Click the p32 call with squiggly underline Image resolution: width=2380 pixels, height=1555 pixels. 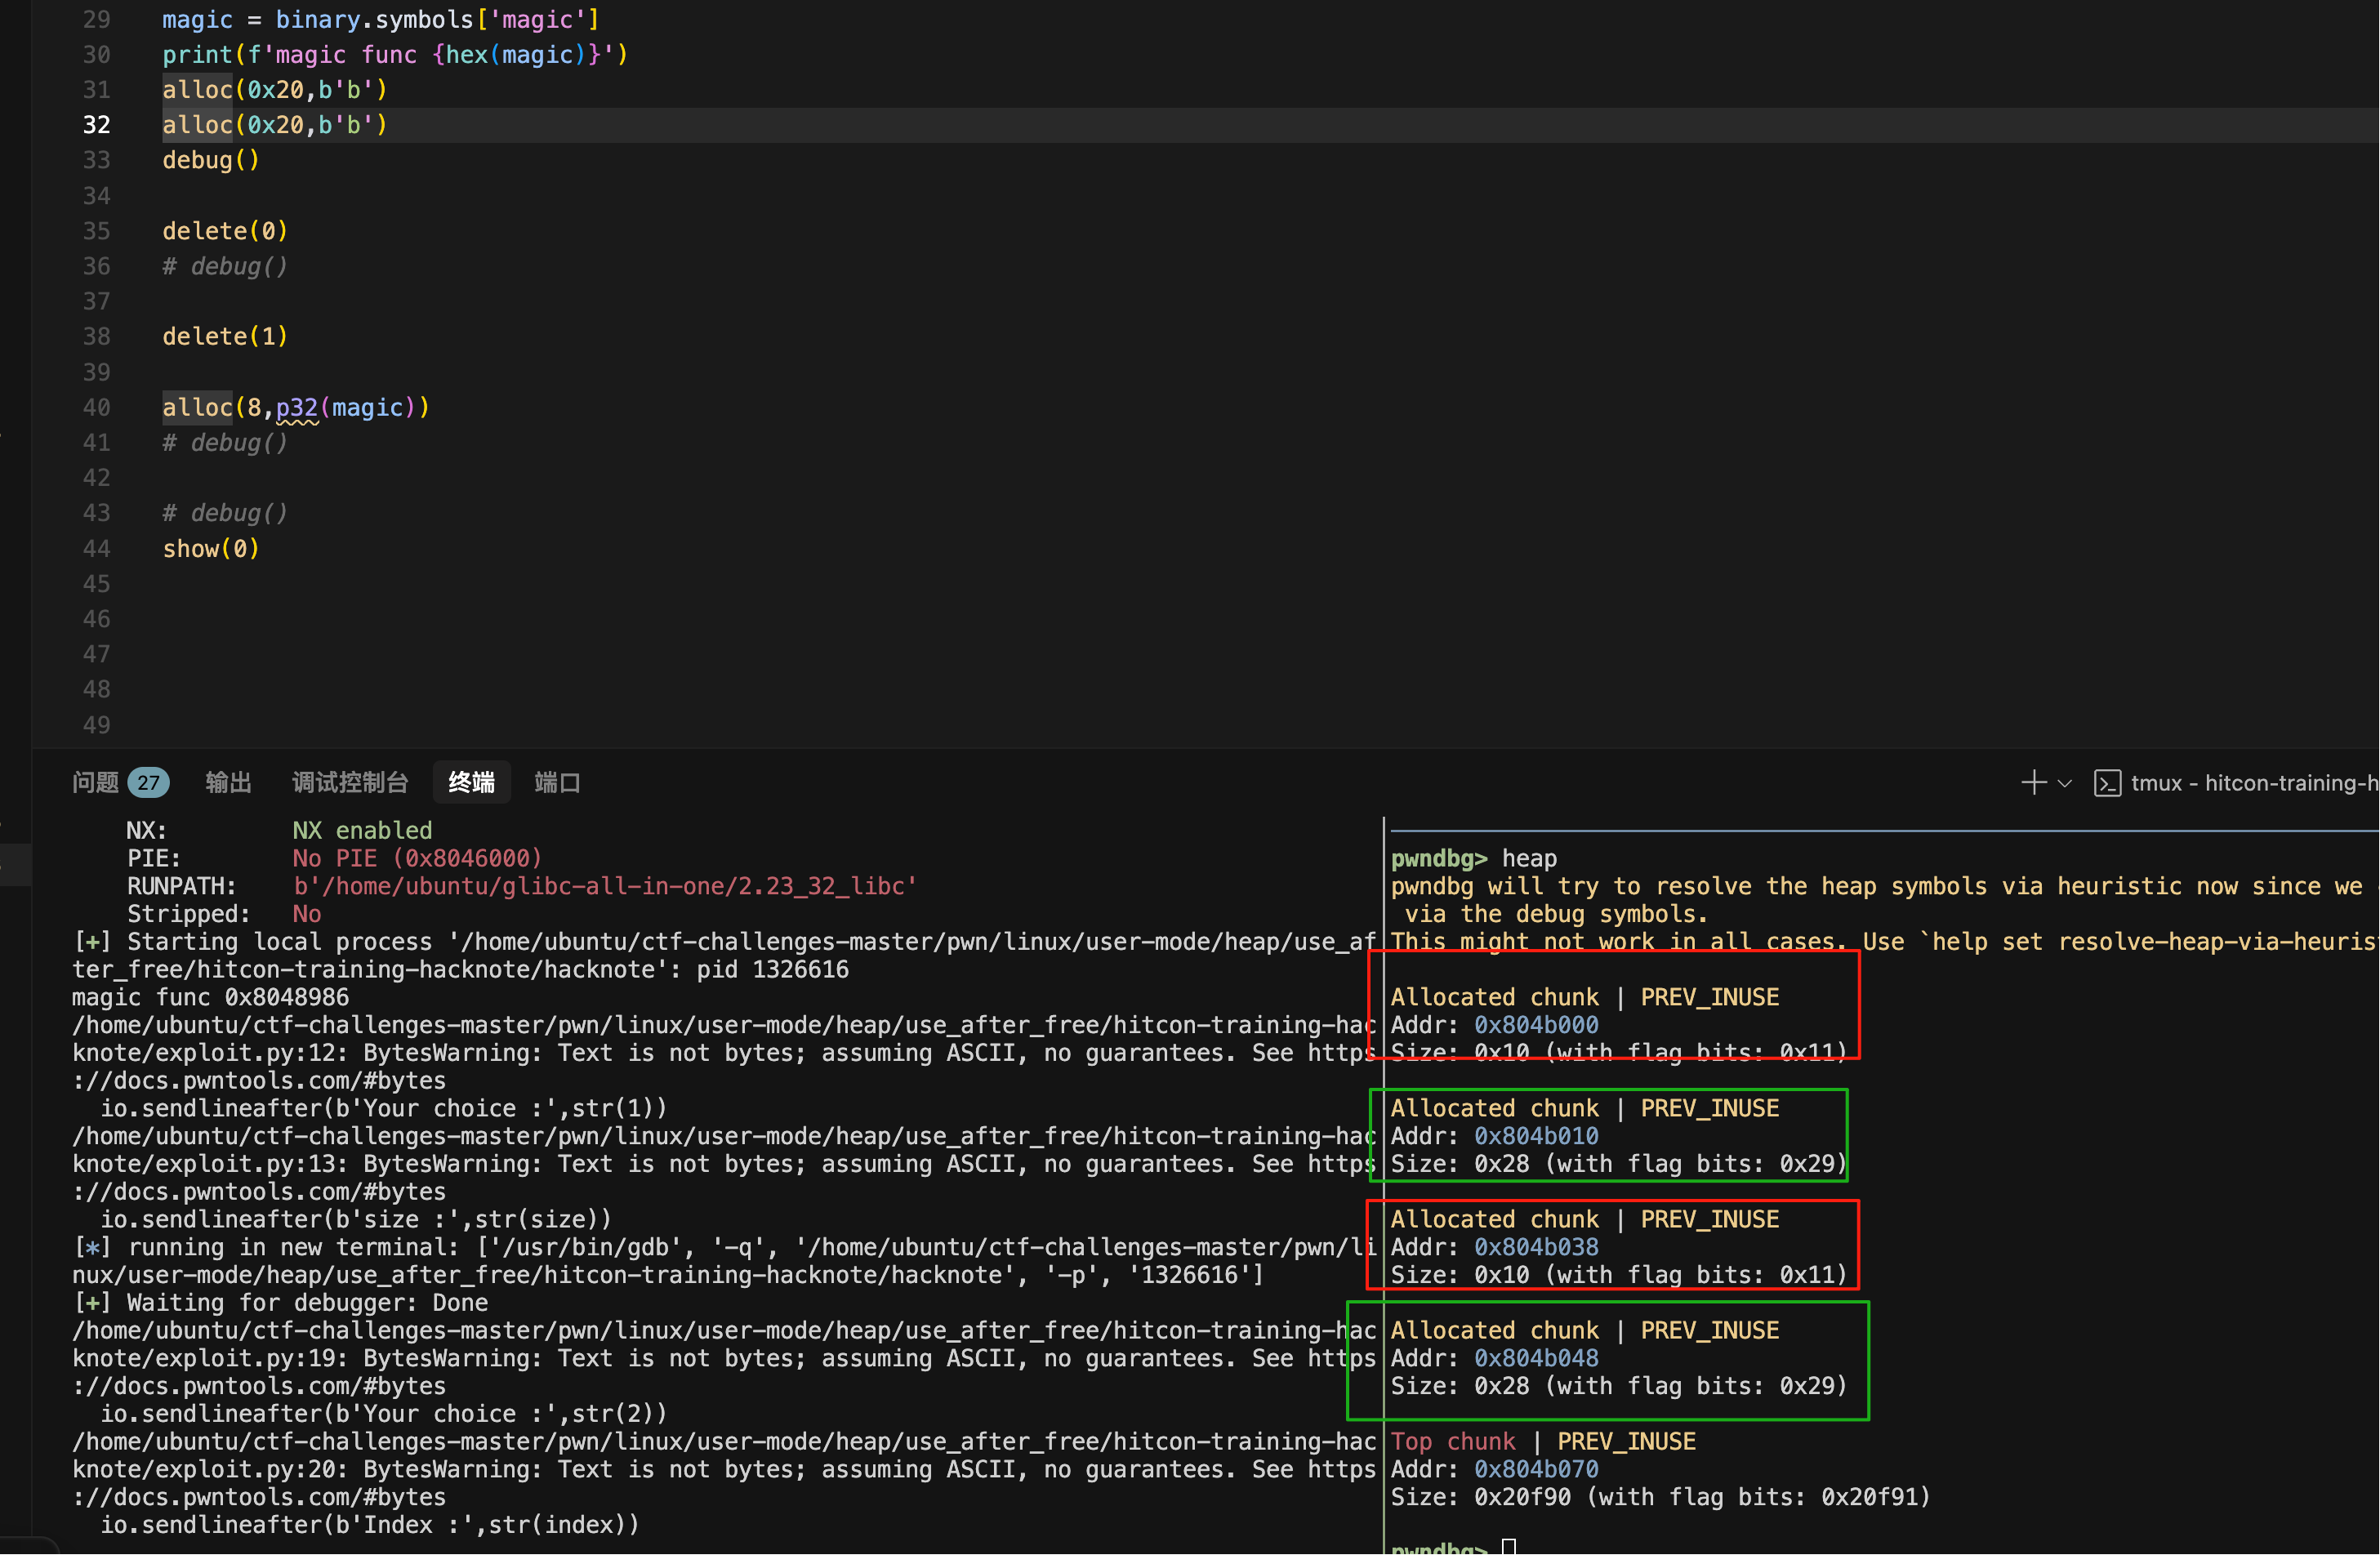click(296, 407)
